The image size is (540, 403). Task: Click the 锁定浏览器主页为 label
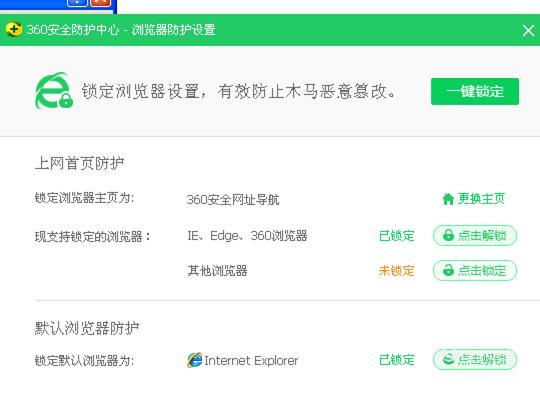coord(84,198)
